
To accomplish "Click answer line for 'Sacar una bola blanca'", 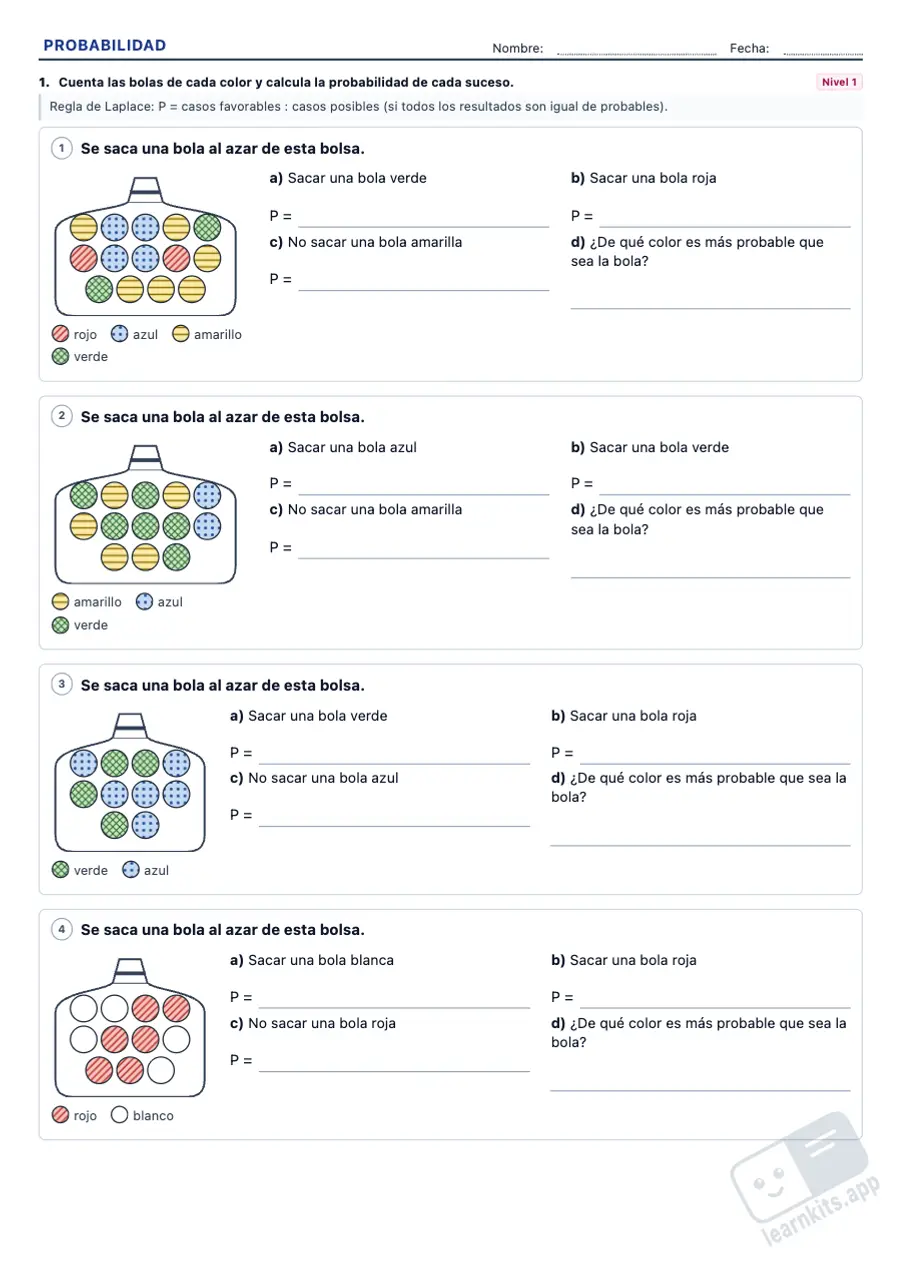I will tap(394, 1007).
